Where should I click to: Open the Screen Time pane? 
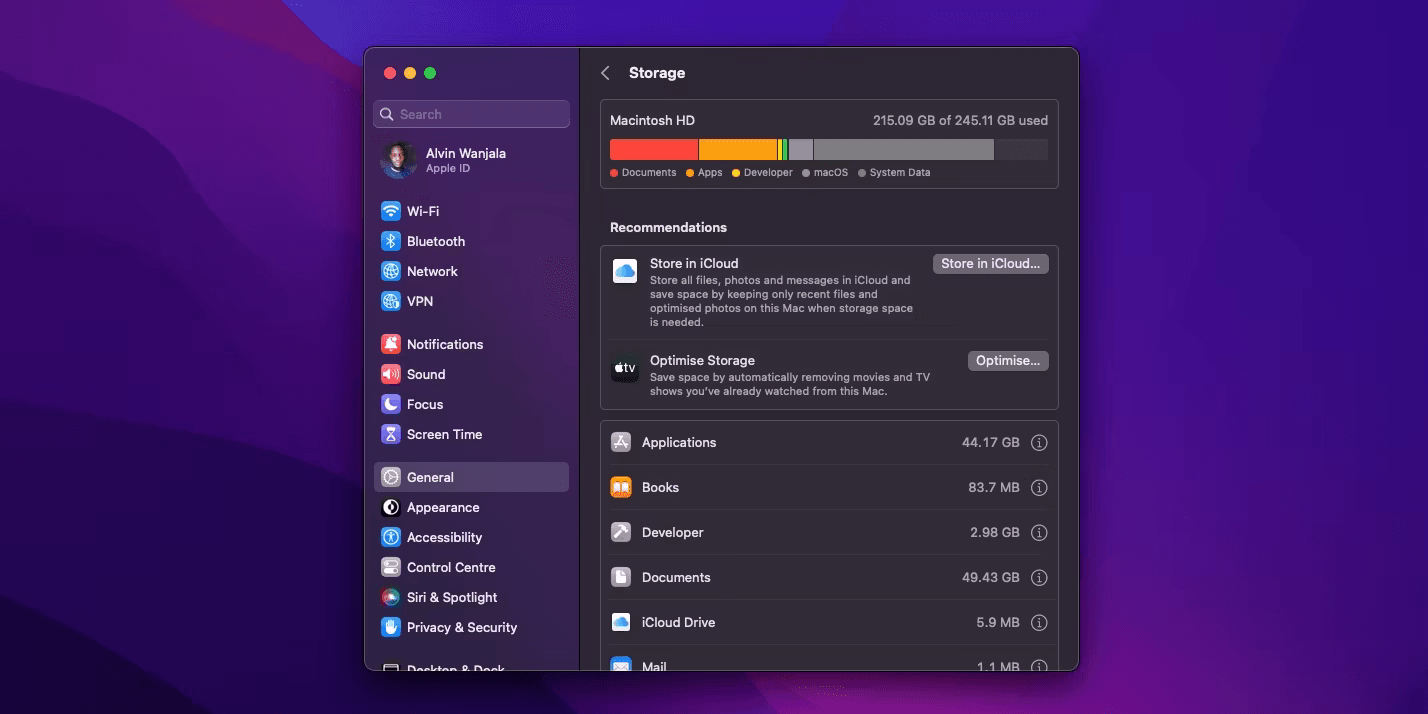(x=472, y=434)
